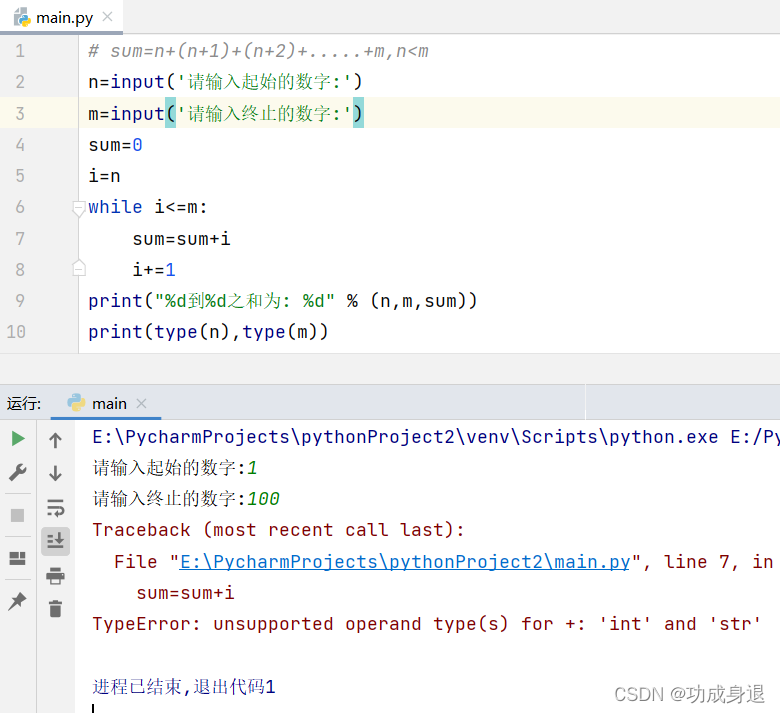Open the main.py traceback link
This screenshot has height=713, width=780.
(x=404, y=562)
